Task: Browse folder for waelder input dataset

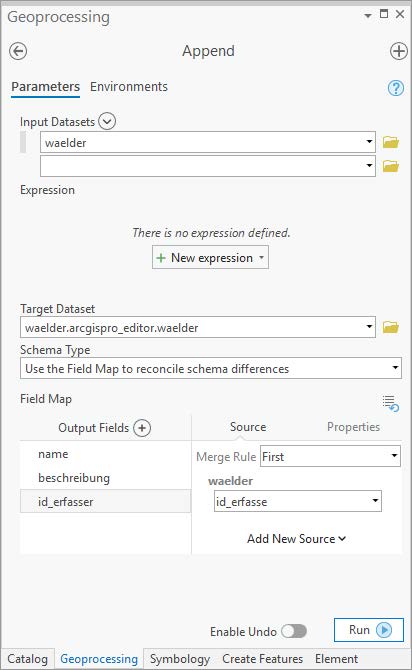Action: click(x=391, y=142)
